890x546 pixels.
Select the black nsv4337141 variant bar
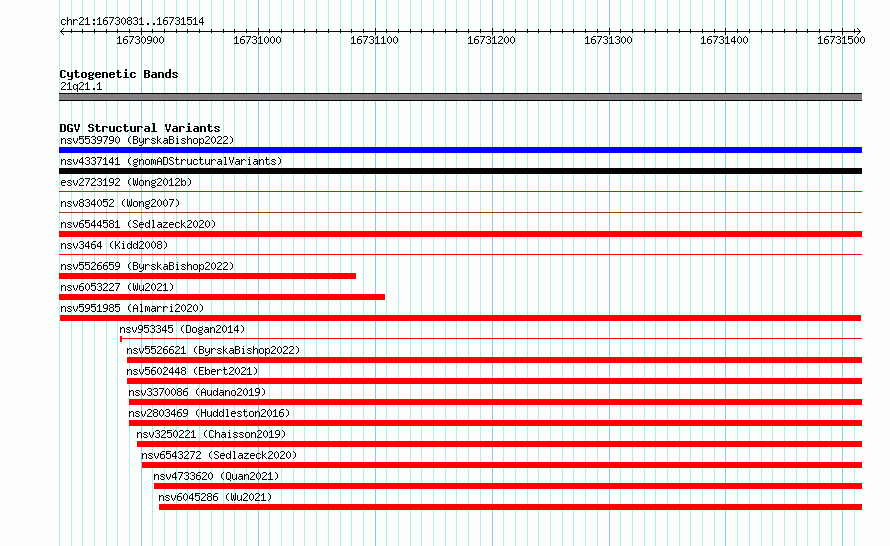(460, 171)
